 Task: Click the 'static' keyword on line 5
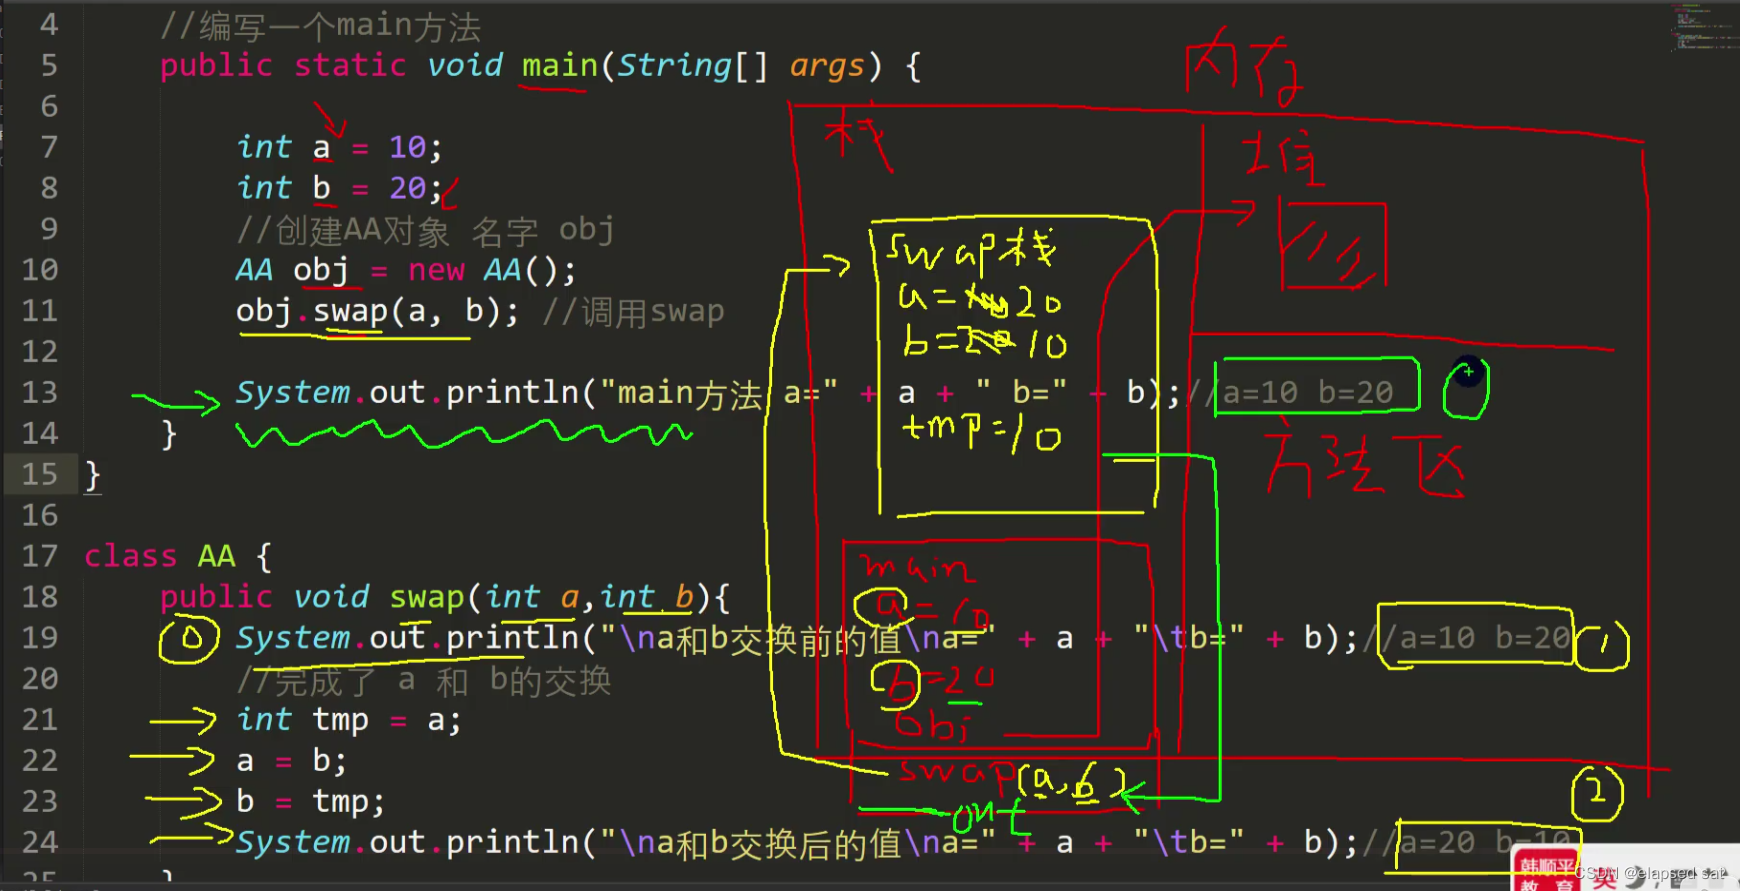coord(350,66)
